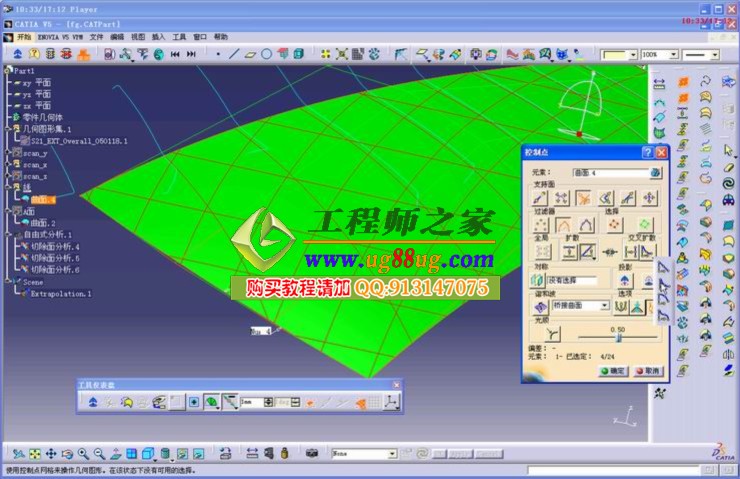Open the 工具 menu
Viewport: 740px width, 479px height.
click(180, 36)
